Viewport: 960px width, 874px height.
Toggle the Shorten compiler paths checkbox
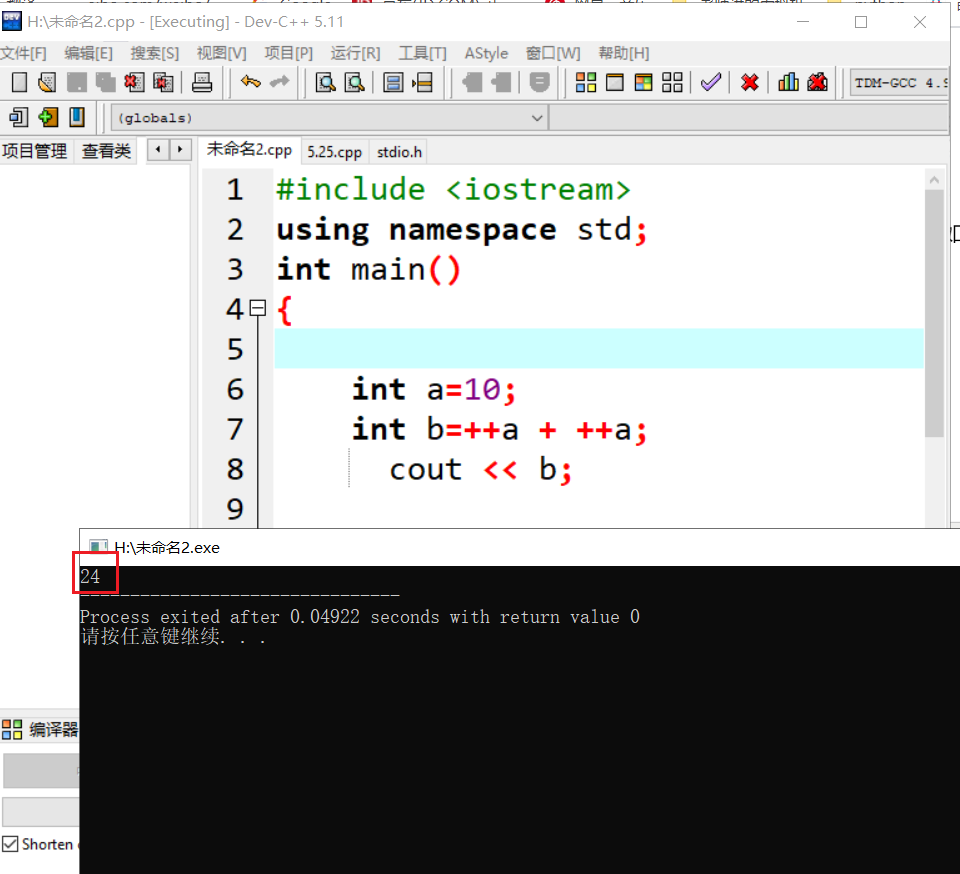[x=10, y=844]
